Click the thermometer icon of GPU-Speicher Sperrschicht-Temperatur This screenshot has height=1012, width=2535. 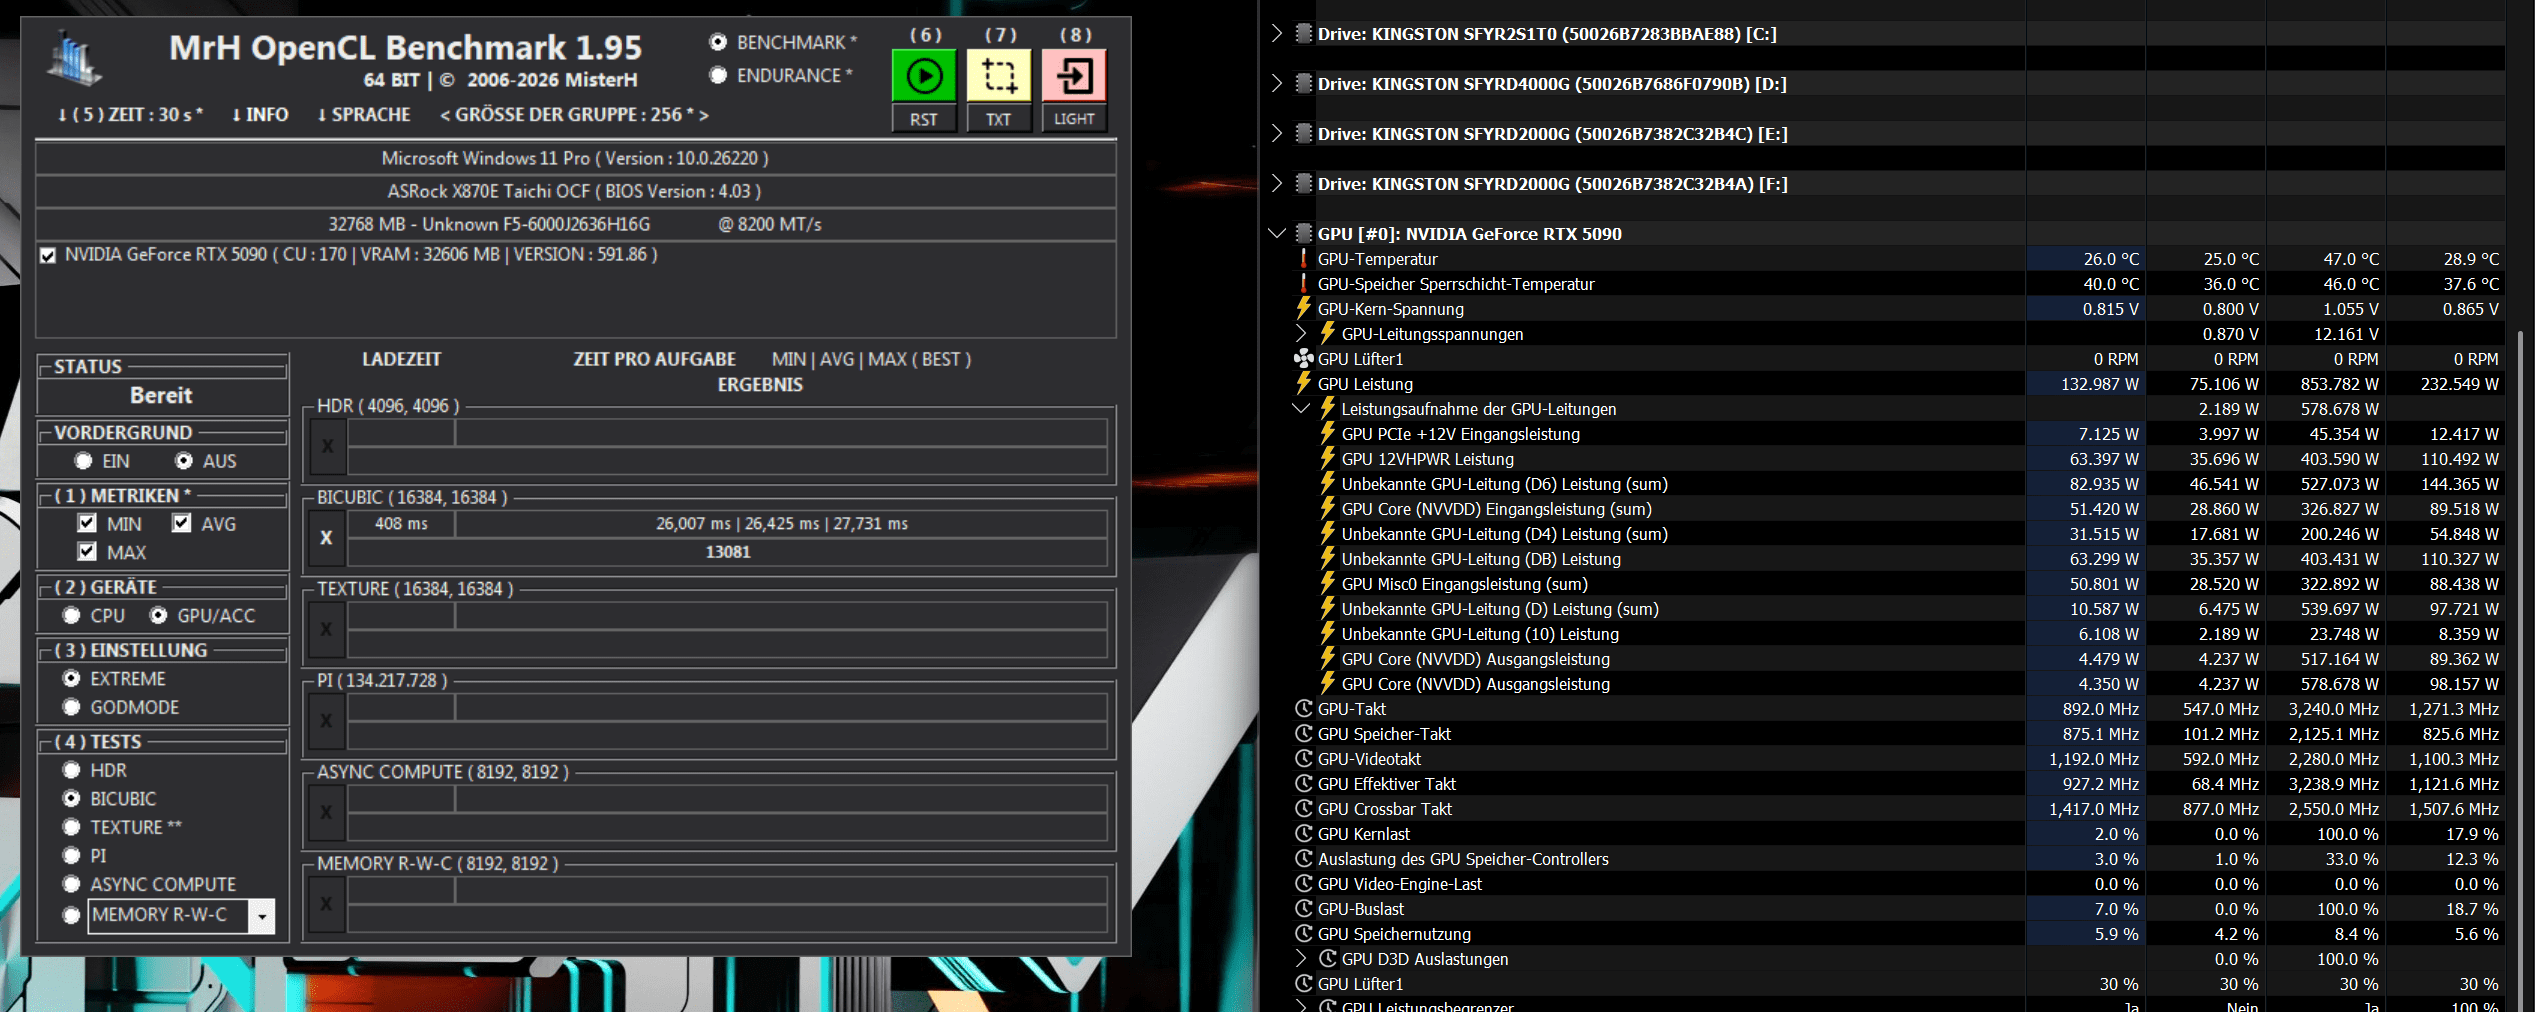1304,284
